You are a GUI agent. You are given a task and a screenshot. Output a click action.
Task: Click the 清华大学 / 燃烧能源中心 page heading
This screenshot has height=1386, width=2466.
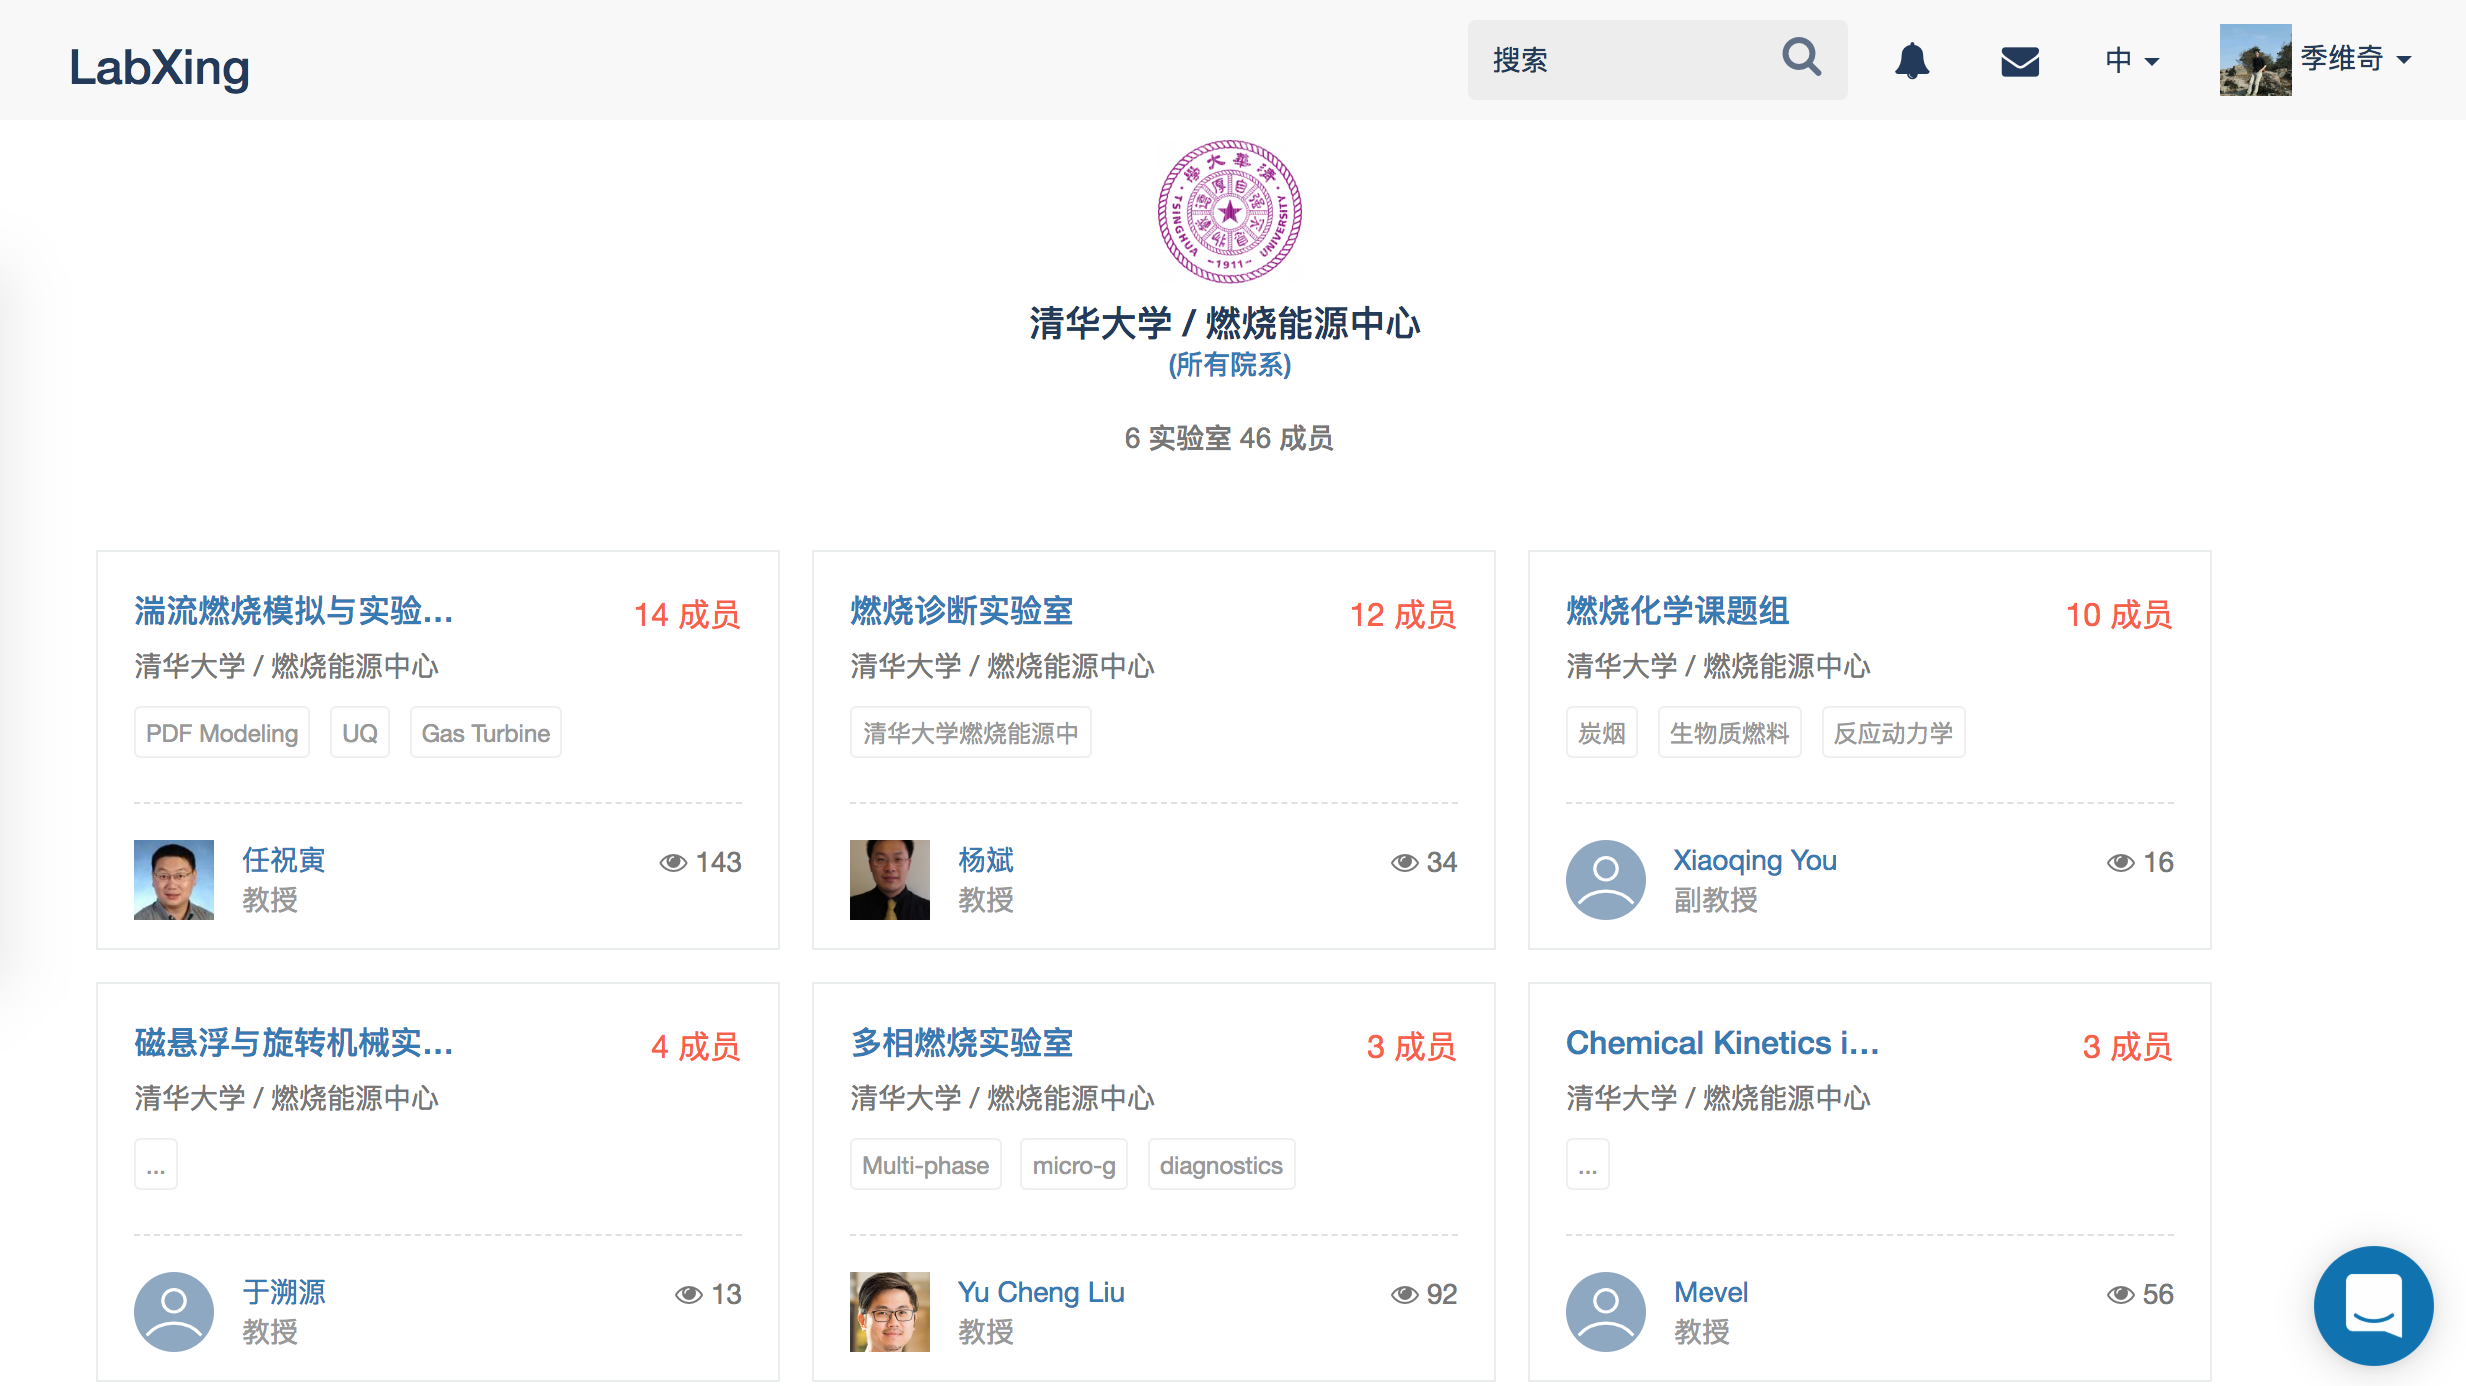coord(1225,323)
